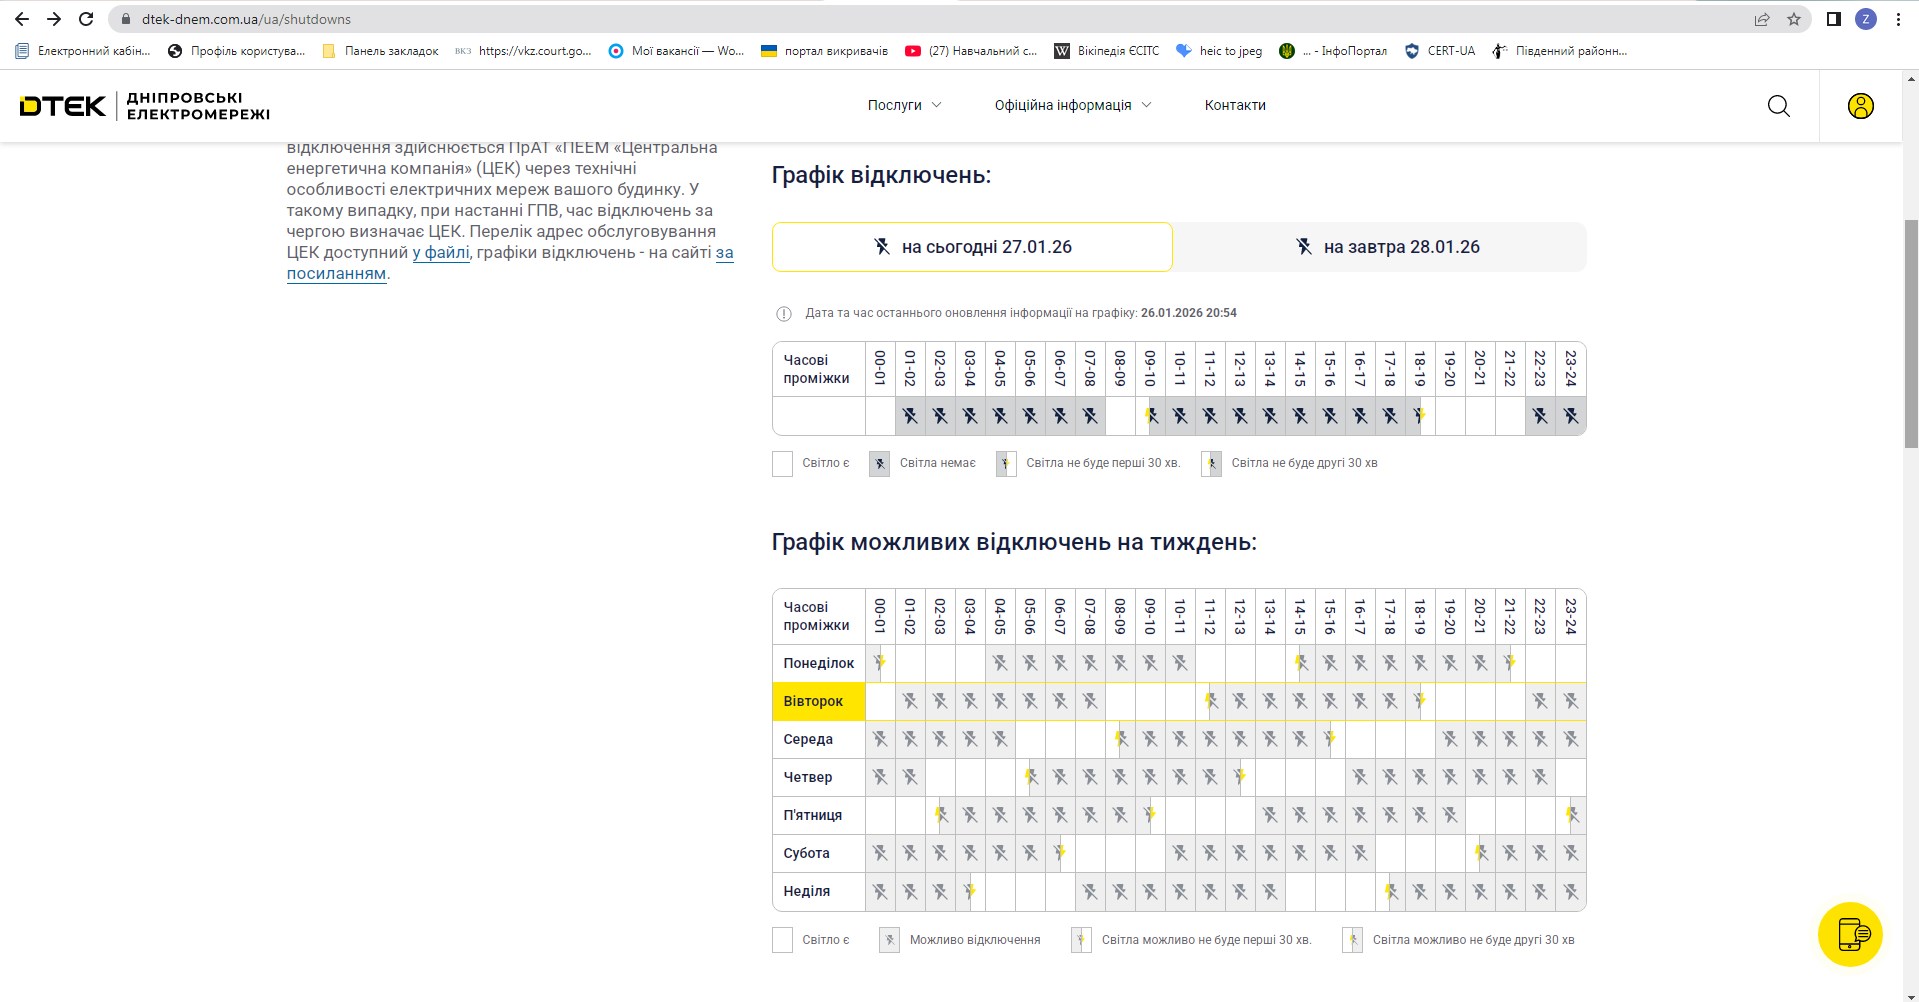The width and height of the screenshot is (1919, 1002).
Task: Open the yellow floating chat widget button
Action: pyautogui.click(x=1849, y=934)
